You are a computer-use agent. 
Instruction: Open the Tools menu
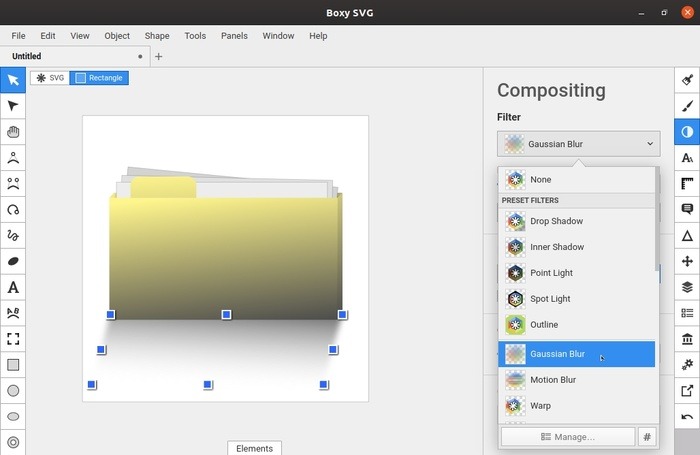[x=195, y=36]
